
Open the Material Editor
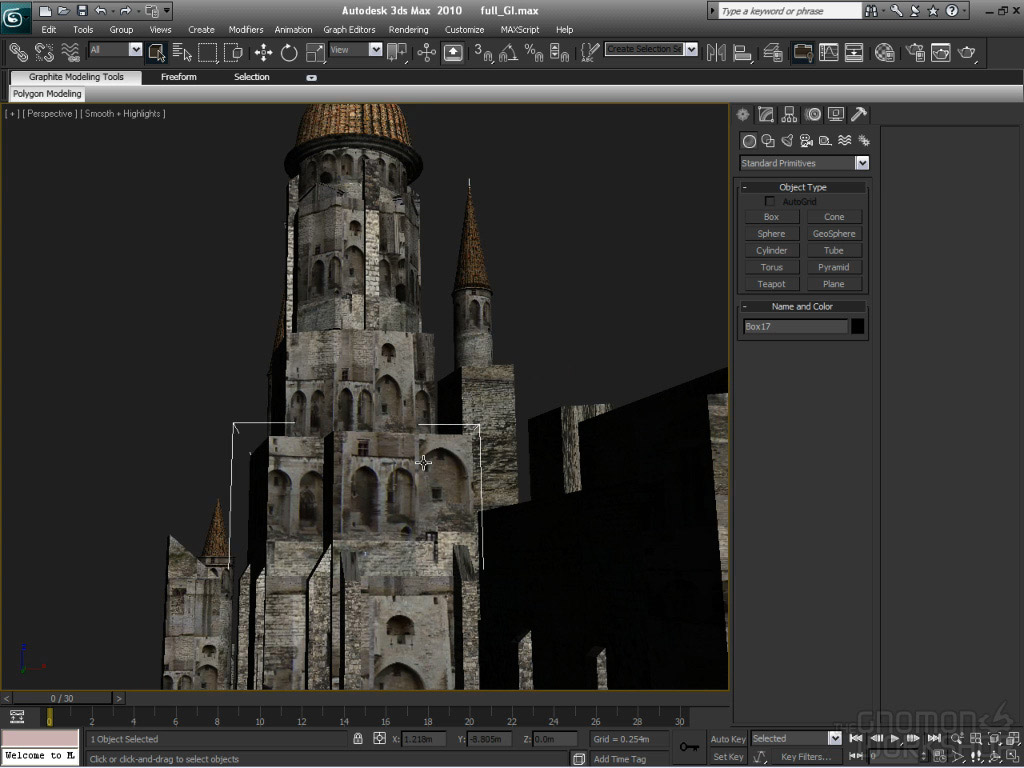884,52
